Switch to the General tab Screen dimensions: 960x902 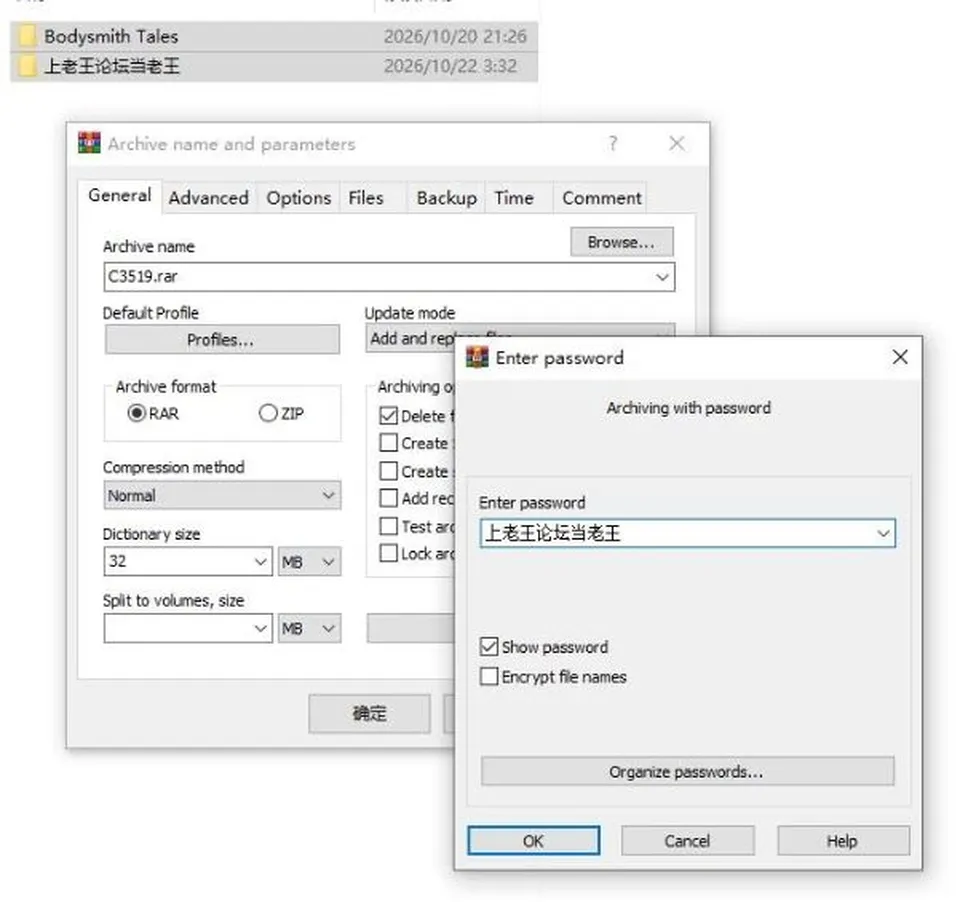[119, 195]
